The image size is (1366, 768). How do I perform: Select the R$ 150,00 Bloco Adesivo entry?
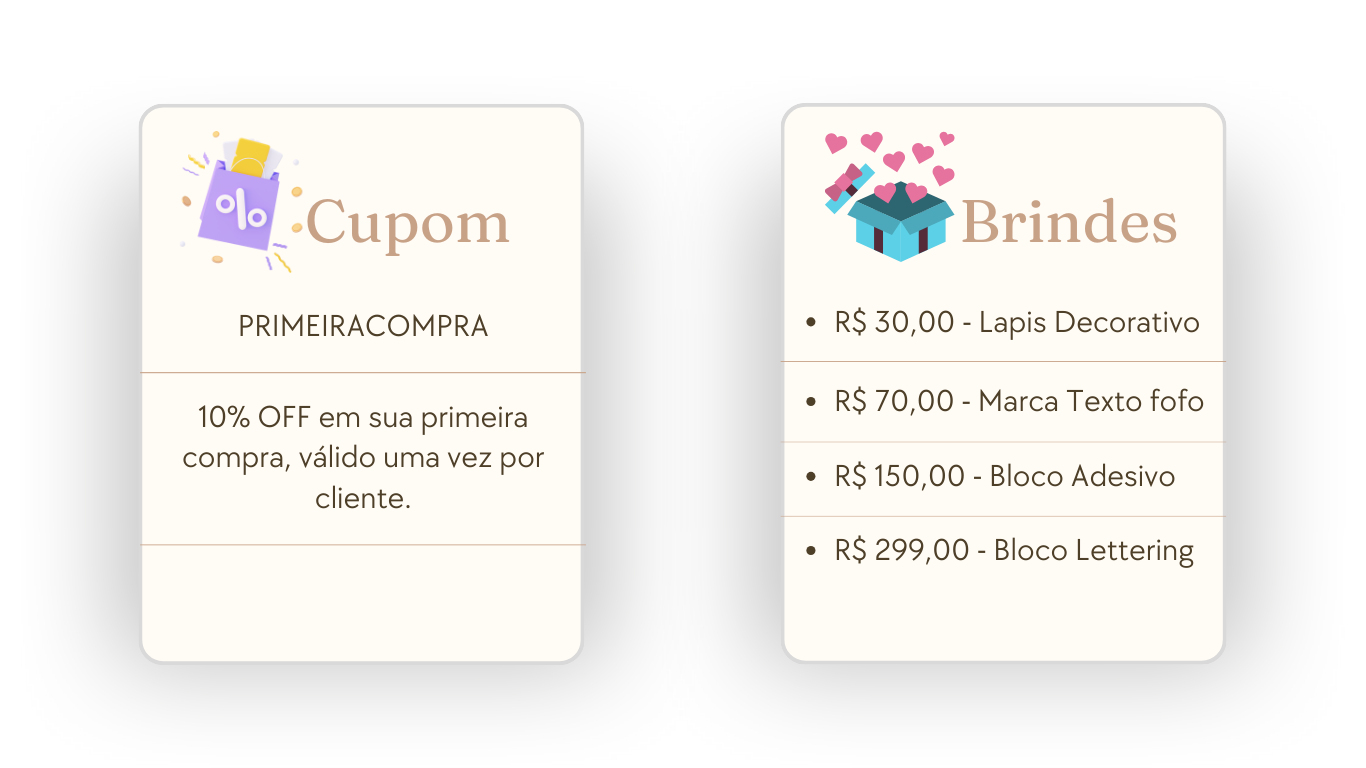pyautogui.click(x=1005, y=476)
